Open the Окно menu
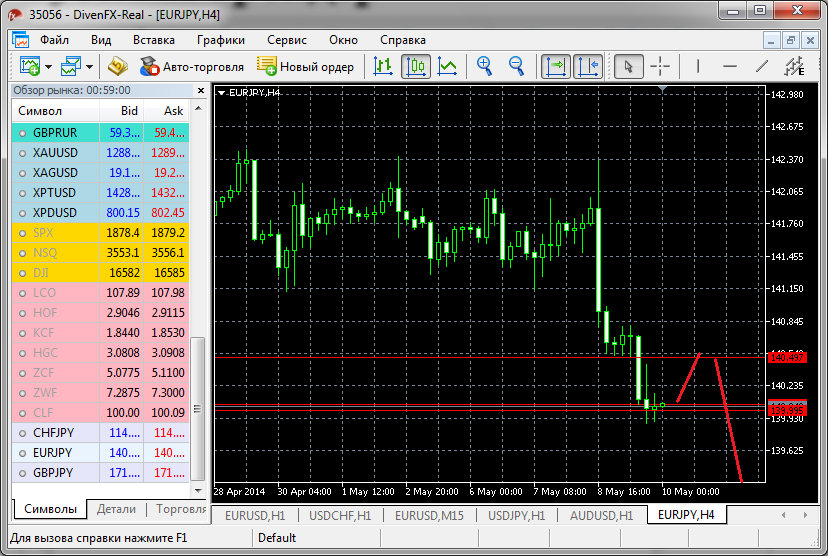The width and height of the screenshot is (828, 556). (x=343, y=40)
